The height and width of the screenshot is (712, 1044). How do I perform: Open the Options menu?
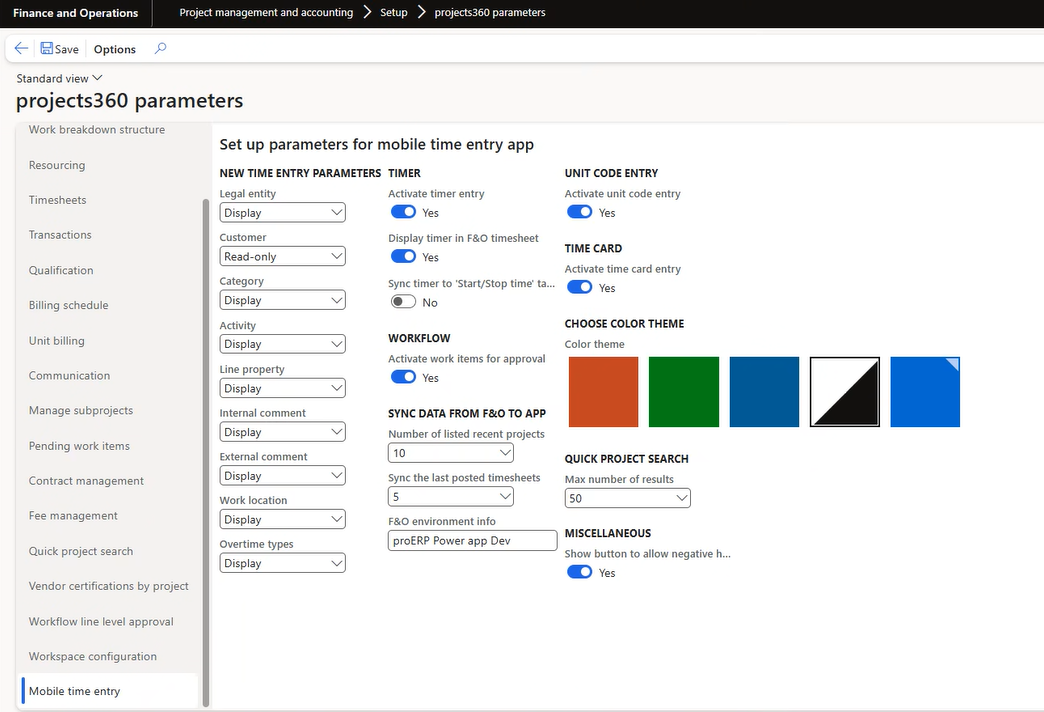pos(115,49)
